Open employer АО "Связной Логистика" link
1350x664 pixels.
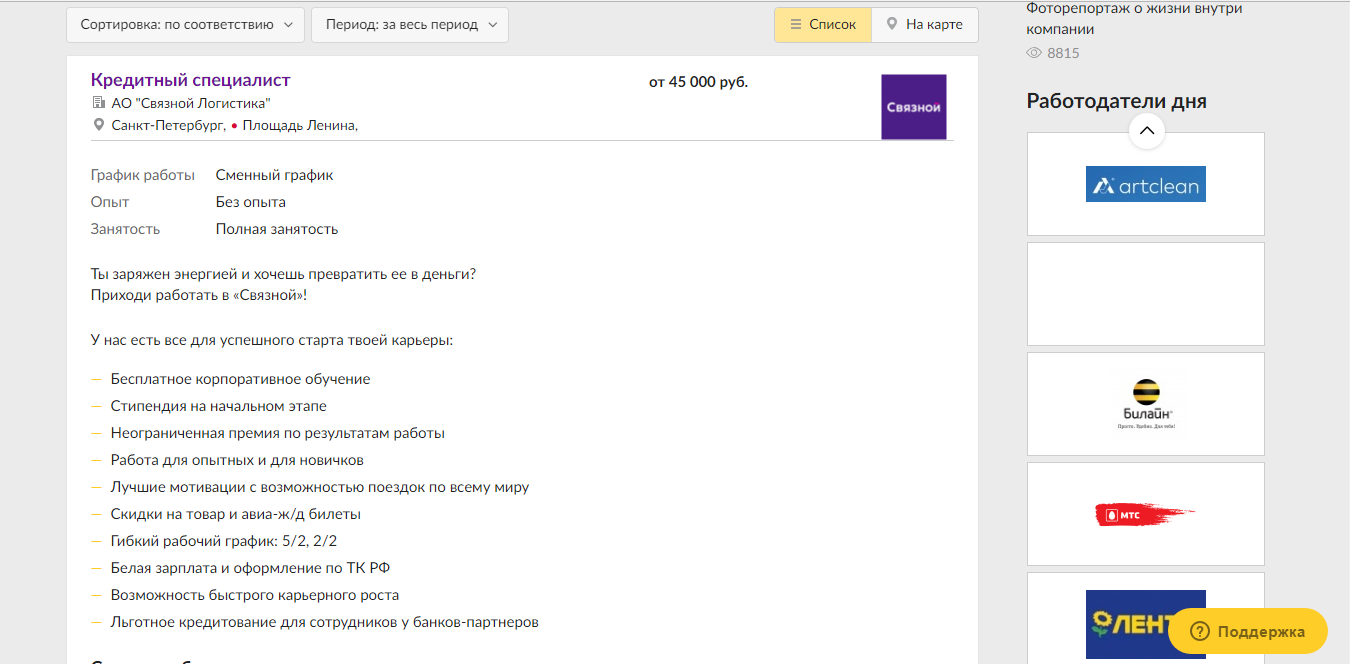click(191, 103)
